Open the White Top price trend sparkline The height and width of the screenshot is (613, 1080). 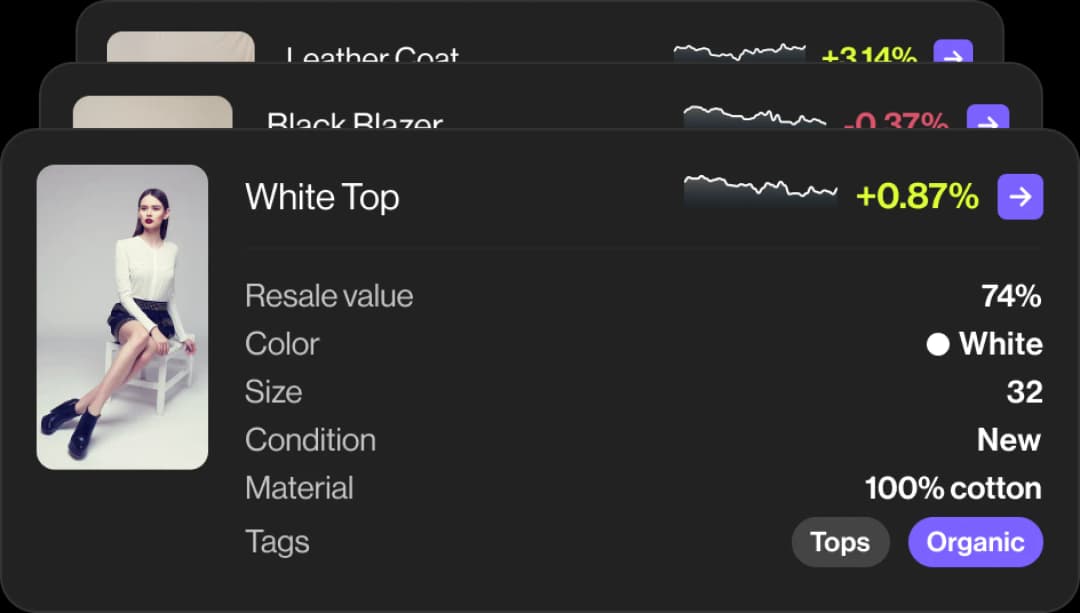760,191
